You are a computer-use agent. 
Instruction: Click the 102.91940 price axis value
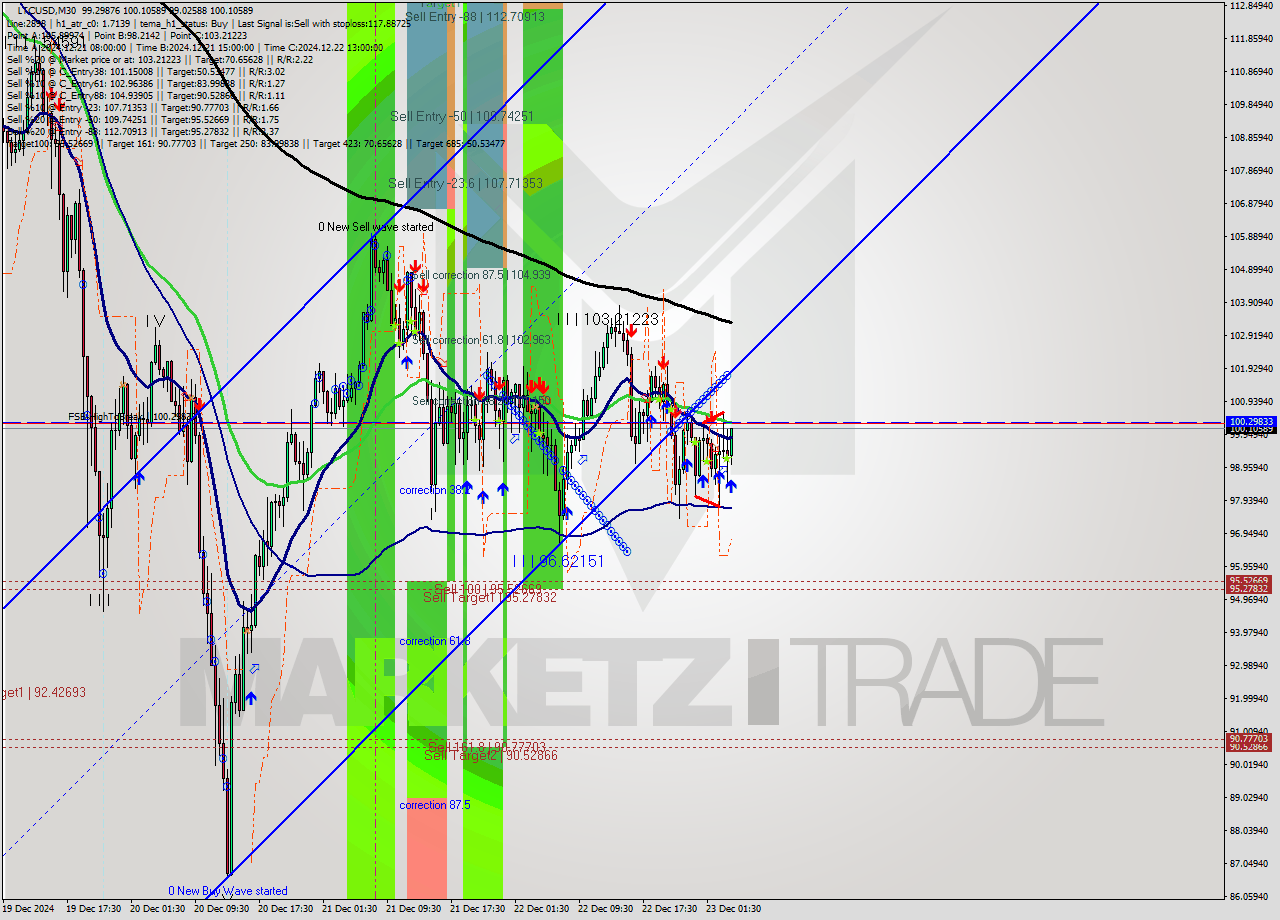coord(1251,335)
